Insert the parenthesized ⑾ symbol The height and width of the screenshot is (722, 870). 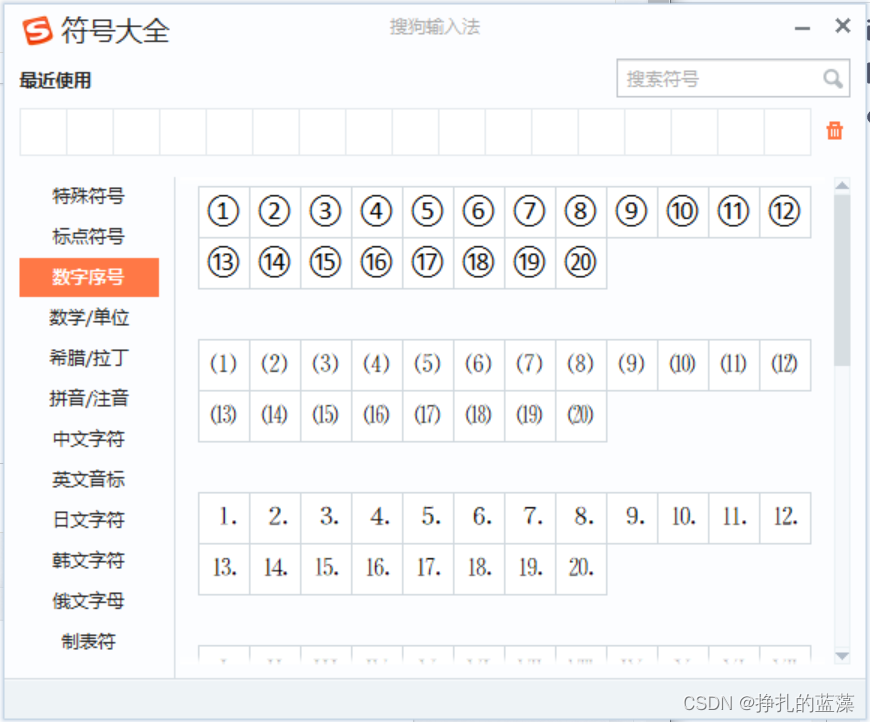(x=735, y=365)
